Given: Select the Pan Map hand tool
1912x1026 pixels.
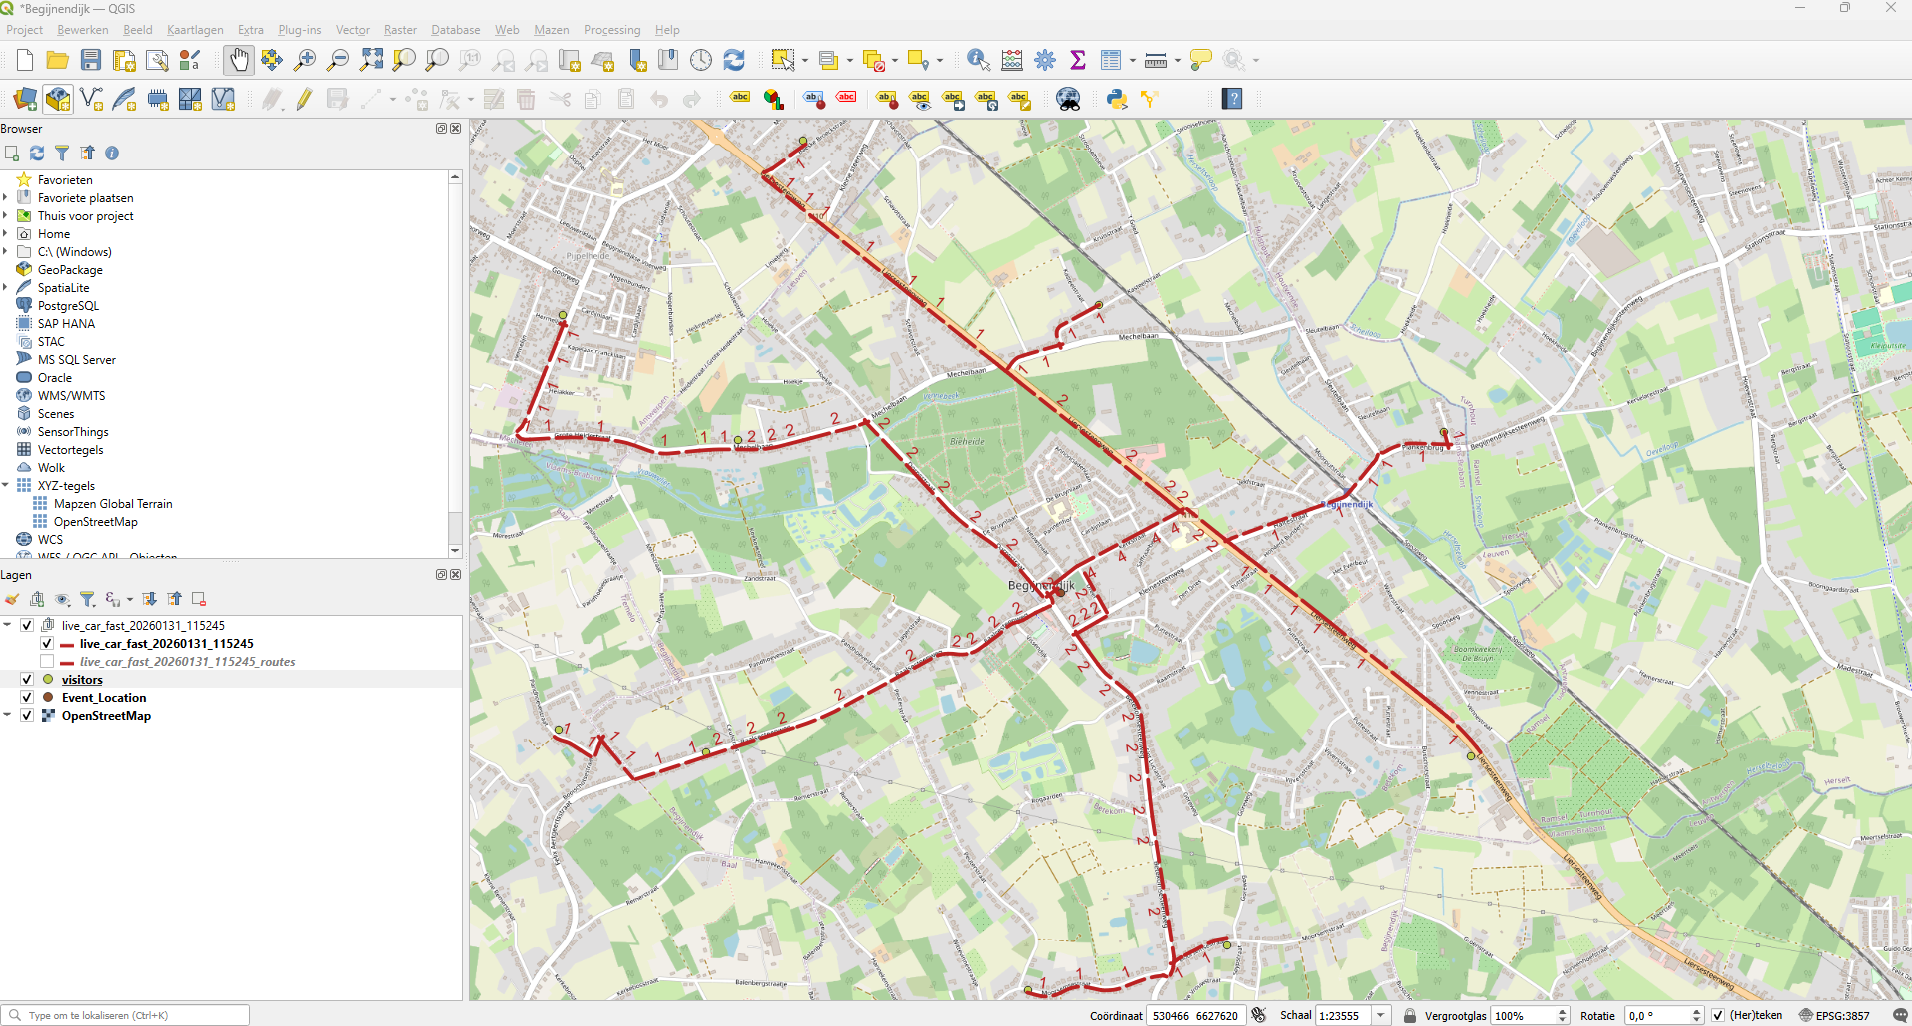Looking at the screenshot, I should click(239, 60).
